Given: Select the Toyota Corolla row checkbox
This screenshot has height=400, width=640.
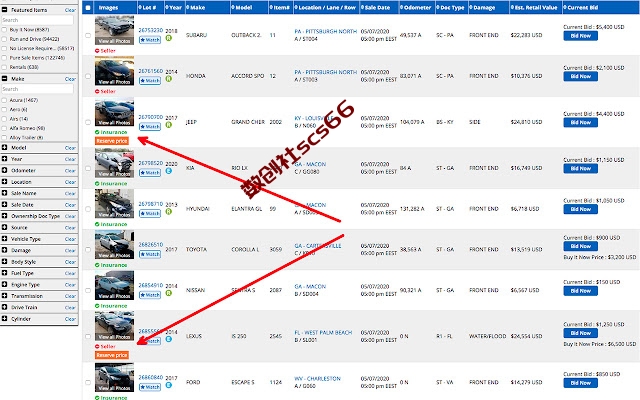Looking at the screenshot, I should coord(88,250).
